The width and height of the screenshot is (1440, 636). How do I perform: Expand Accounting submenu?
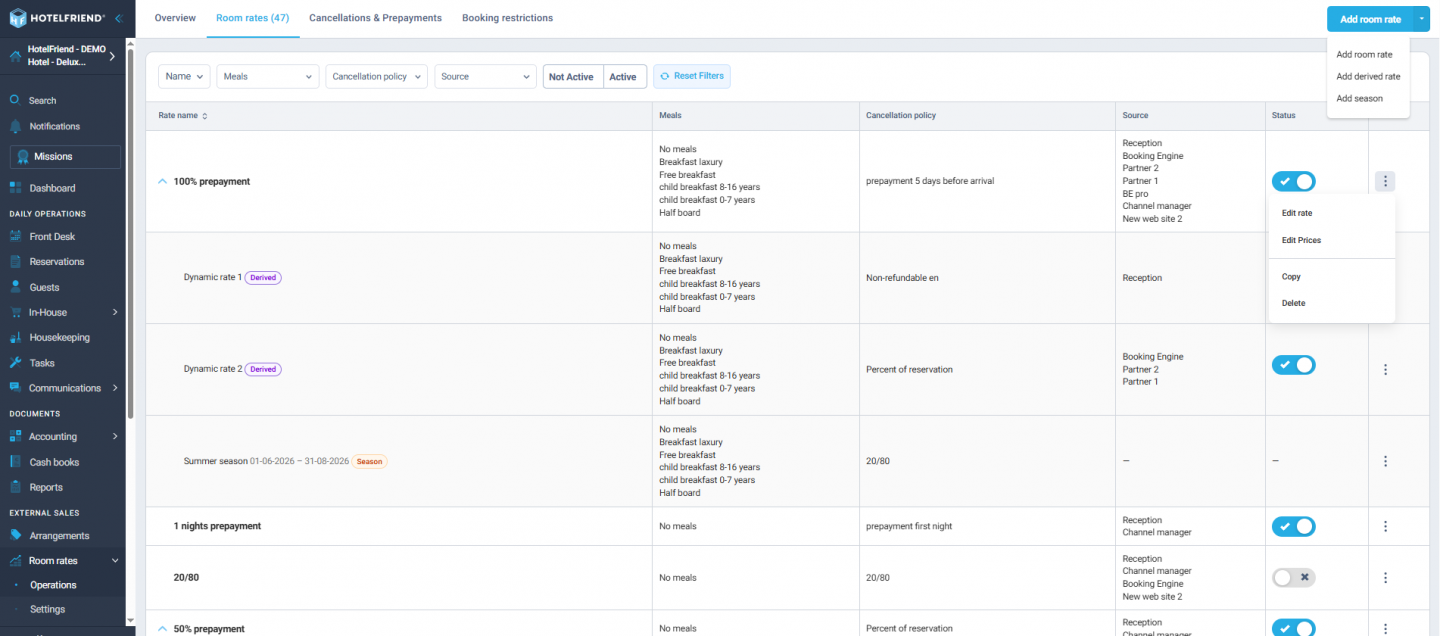[115, 437]
